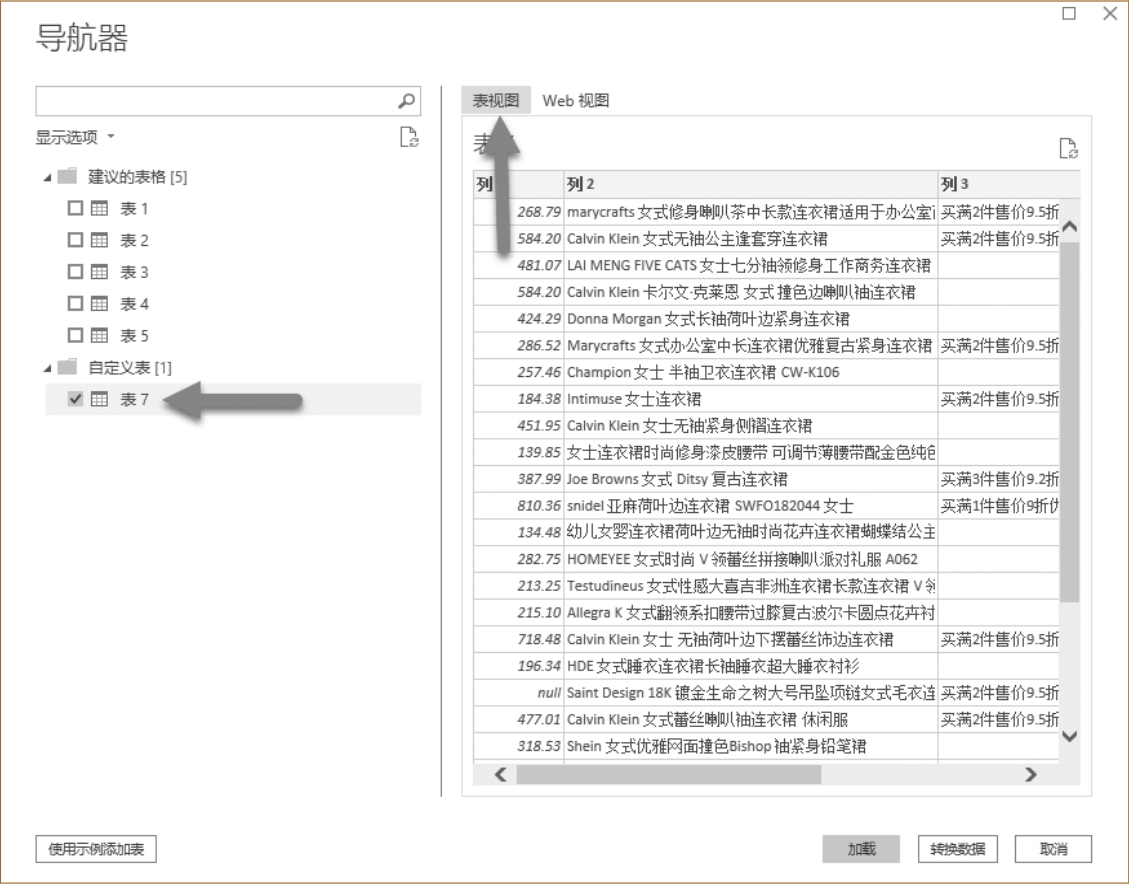The height and width of the screenshot is (884, 1129).
Task: Click the table icon next to 表 1
Action: 99,209
